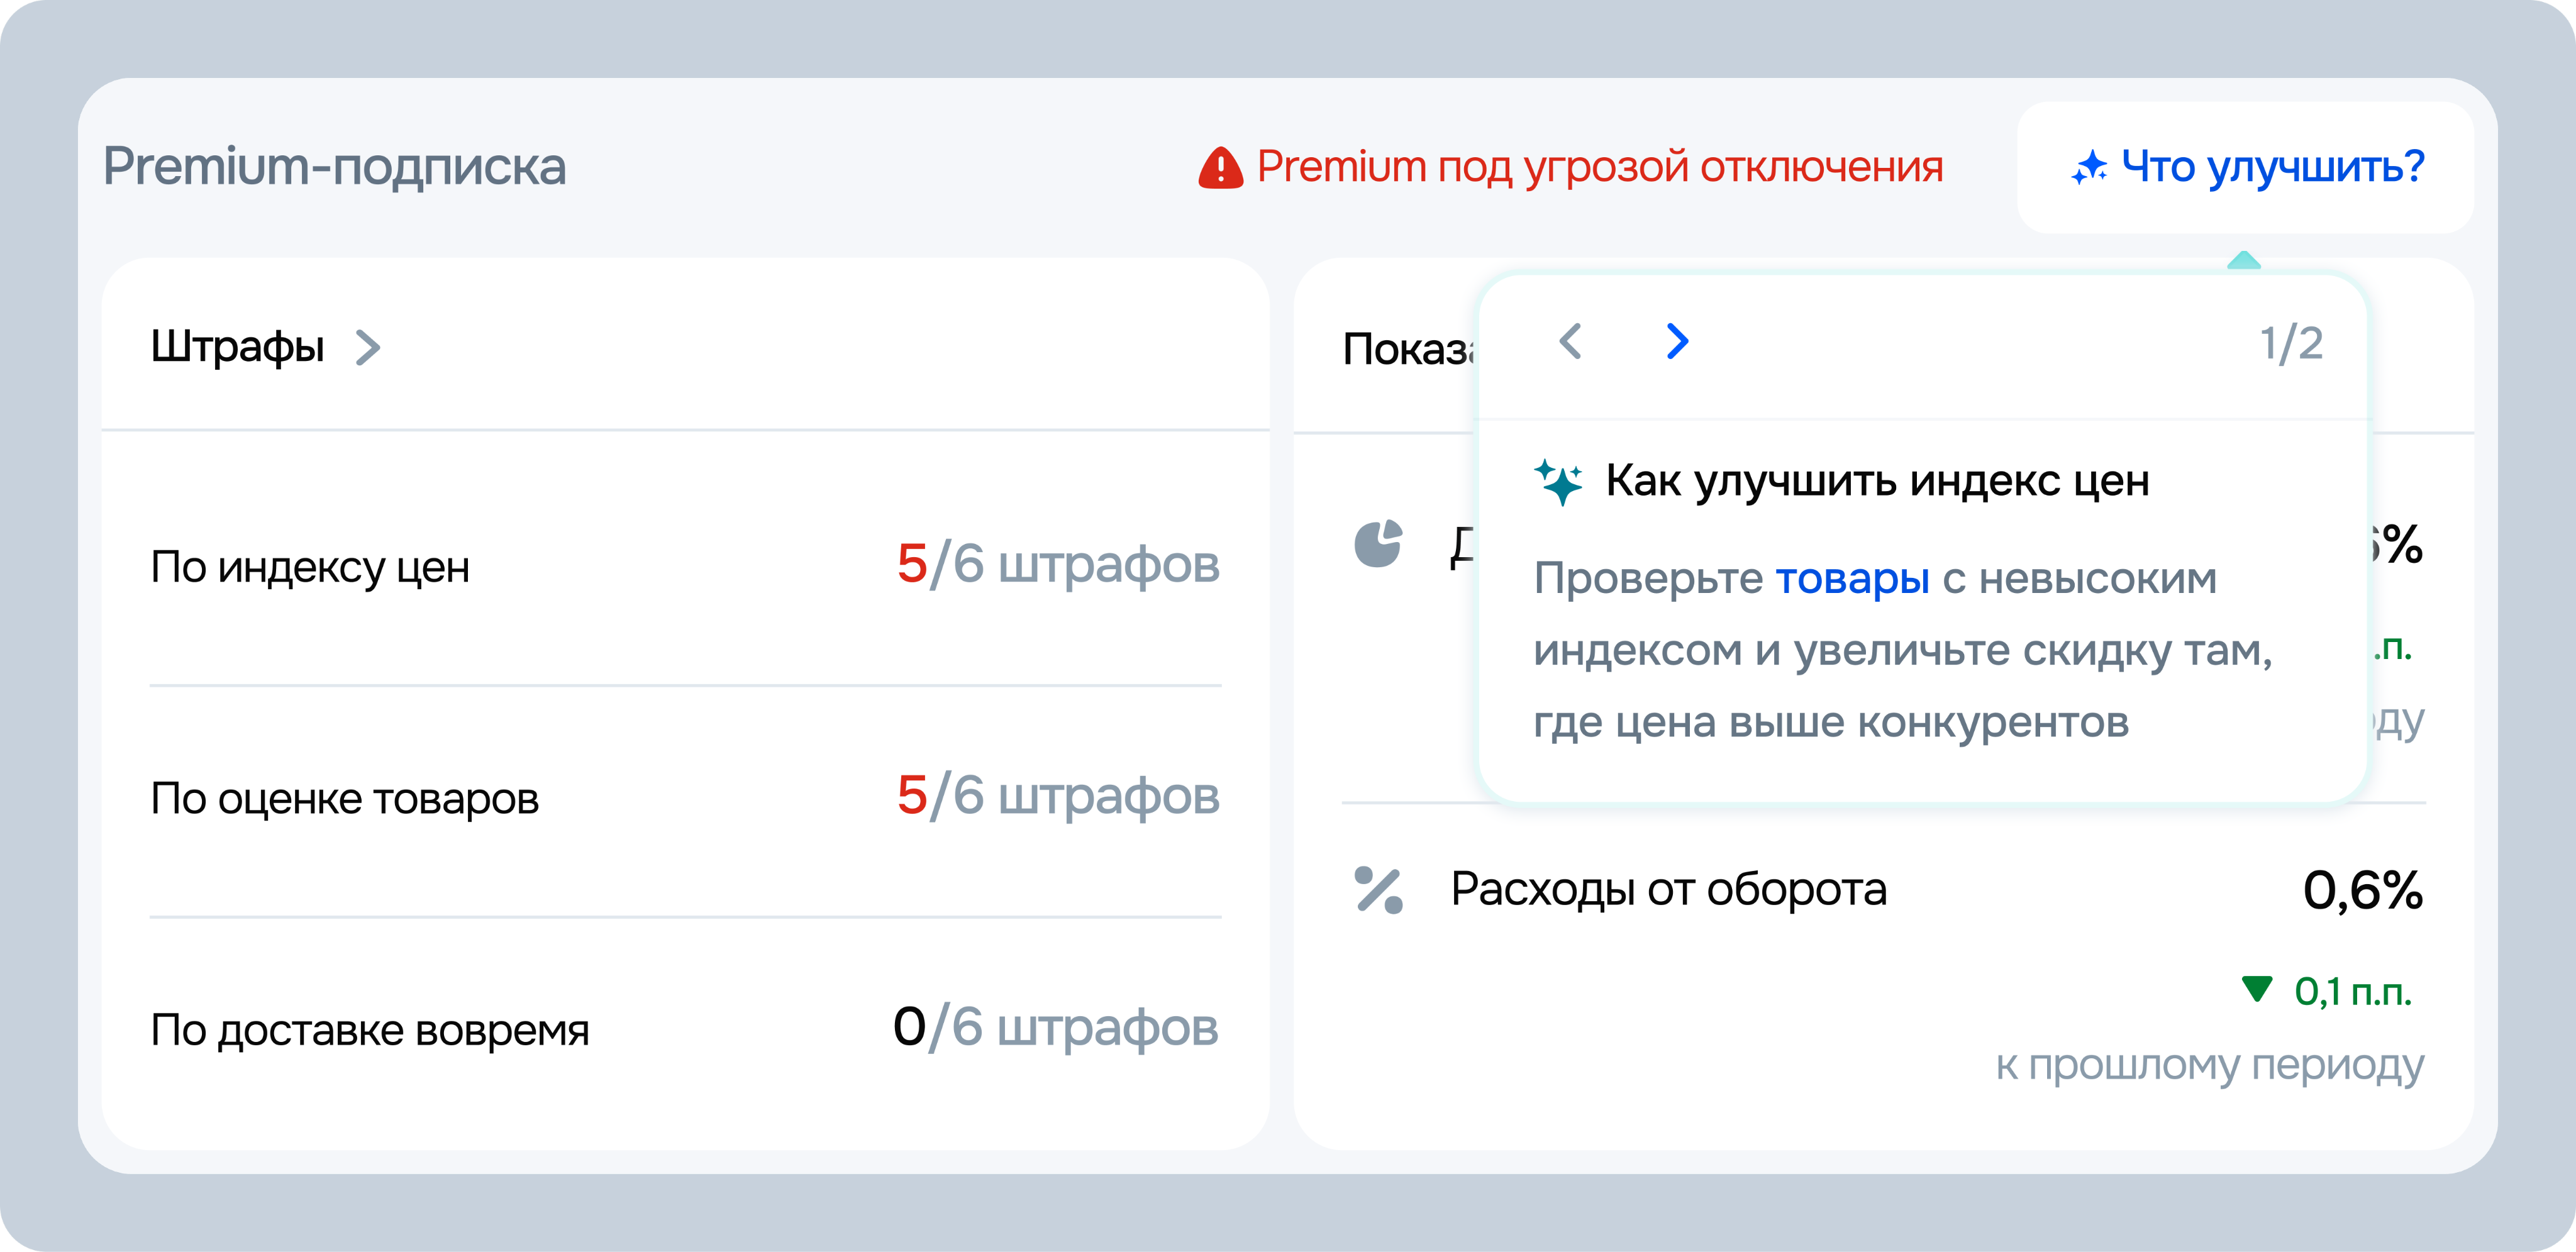
Task: Select the По доставке вовремя row
Action: pyautogui.click(x=369, y=1030)
